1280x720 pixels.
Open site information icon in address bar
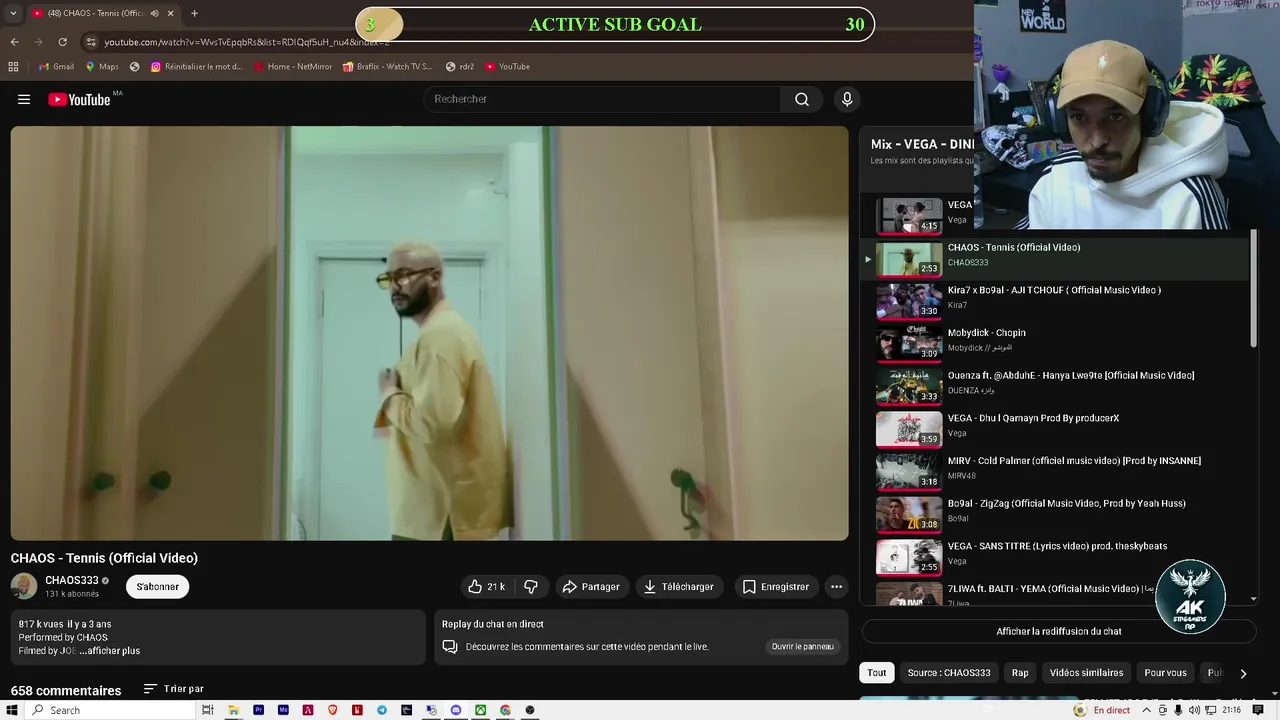[x=91, y=42]
